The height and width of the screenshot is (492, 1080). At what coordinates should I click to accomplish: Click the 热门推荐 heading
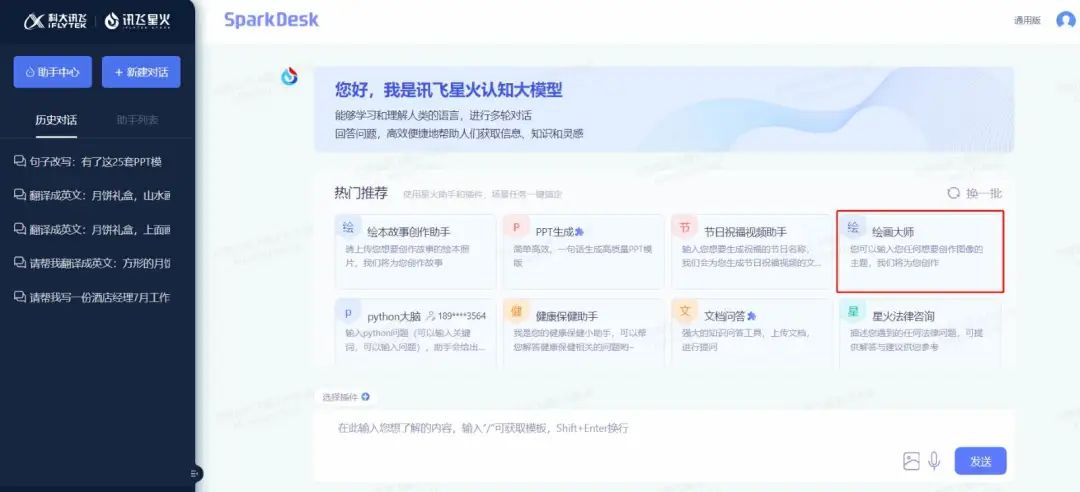361,194
